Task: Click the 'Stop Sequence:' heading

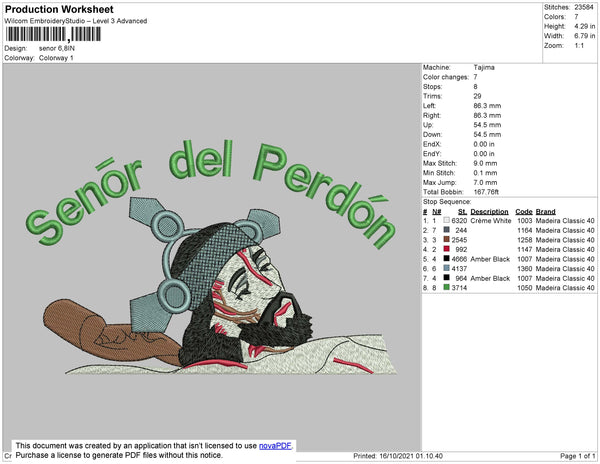Action: click(x=447, y=202)
